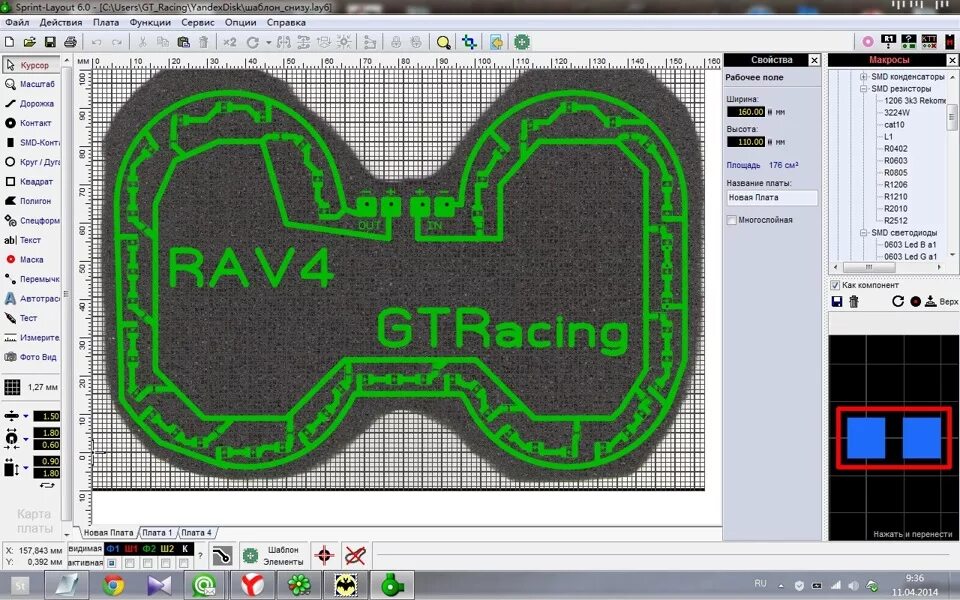Open the magnifier zoom icon in the toolbar
This screenshot has width=960, height=600.
(443, 42)
